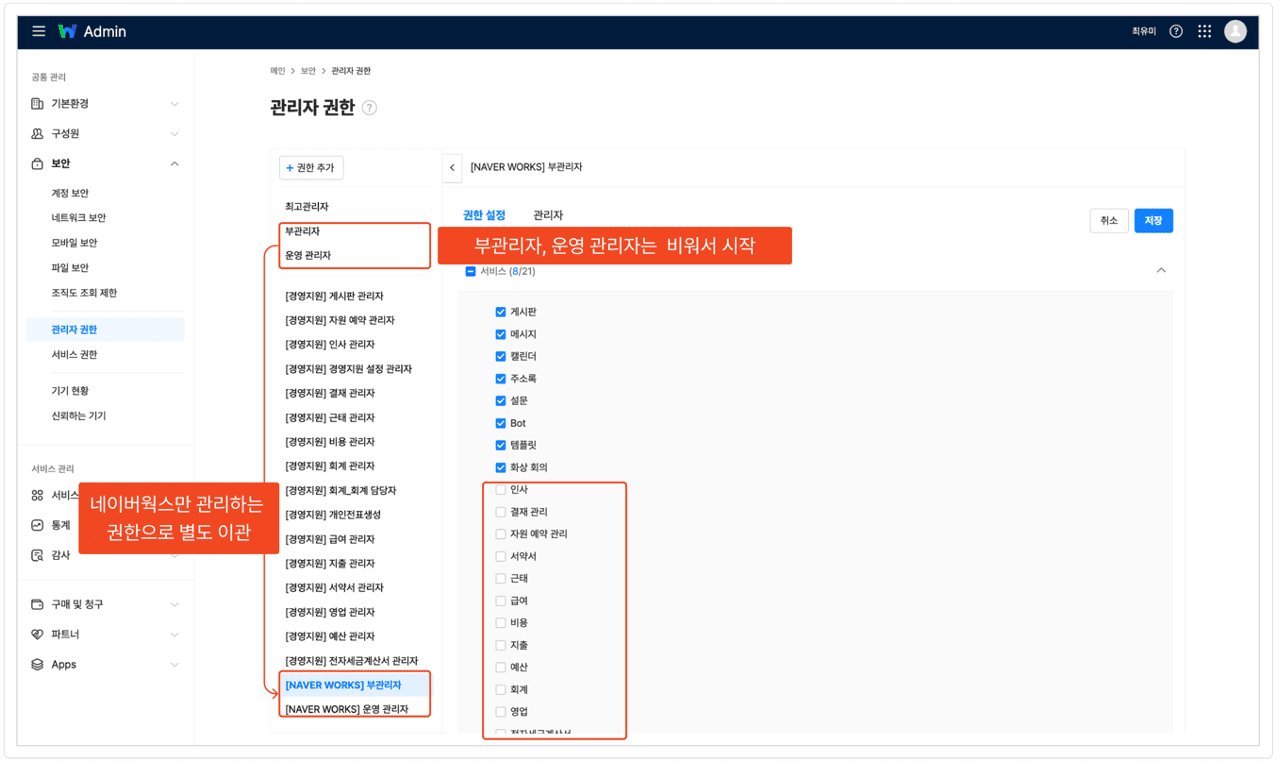Uncheck the 게시판 checkbox
Image resolution: width=1277 pixels, height=762 pixels.
pos(501,312)
